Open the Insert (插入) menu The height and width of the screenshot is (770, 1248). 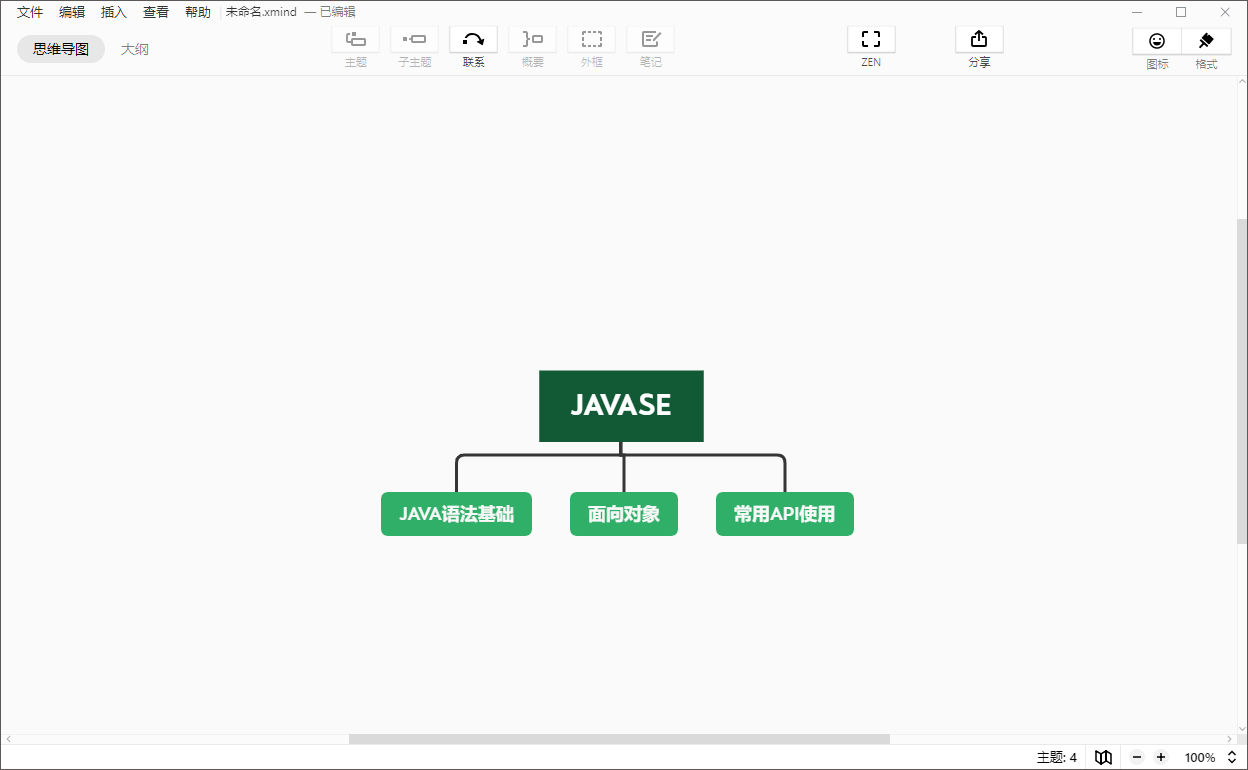tap(114, 12)
